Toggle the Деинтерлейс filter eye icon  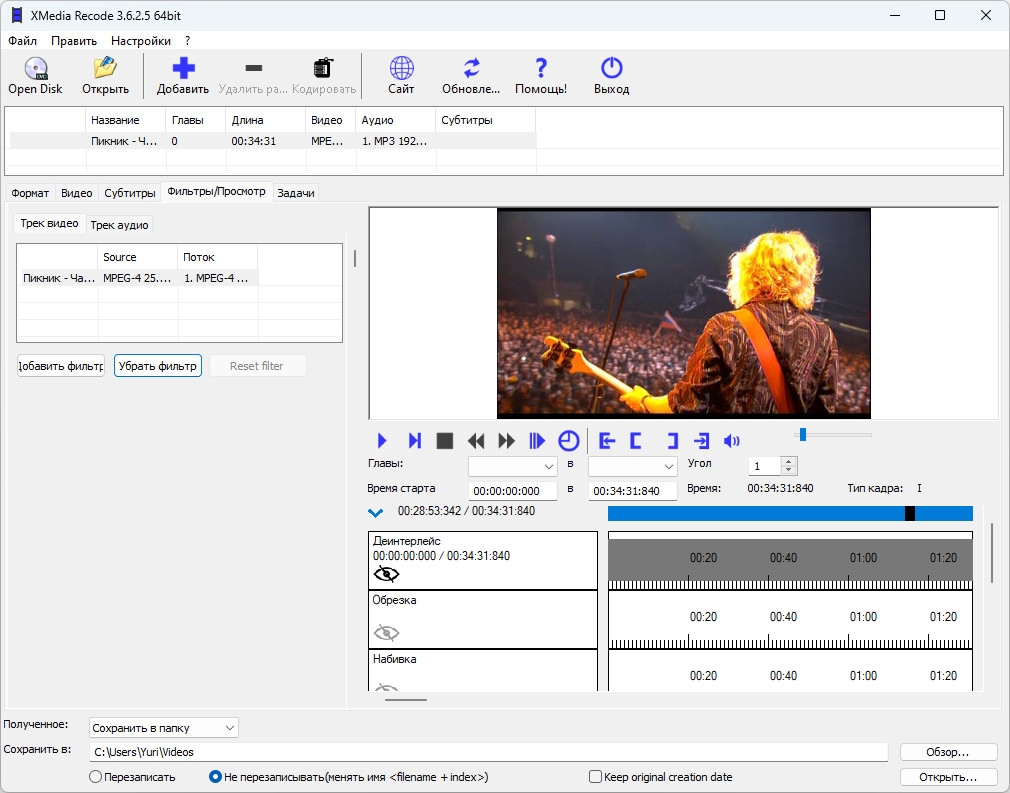[x=386, y=574]
